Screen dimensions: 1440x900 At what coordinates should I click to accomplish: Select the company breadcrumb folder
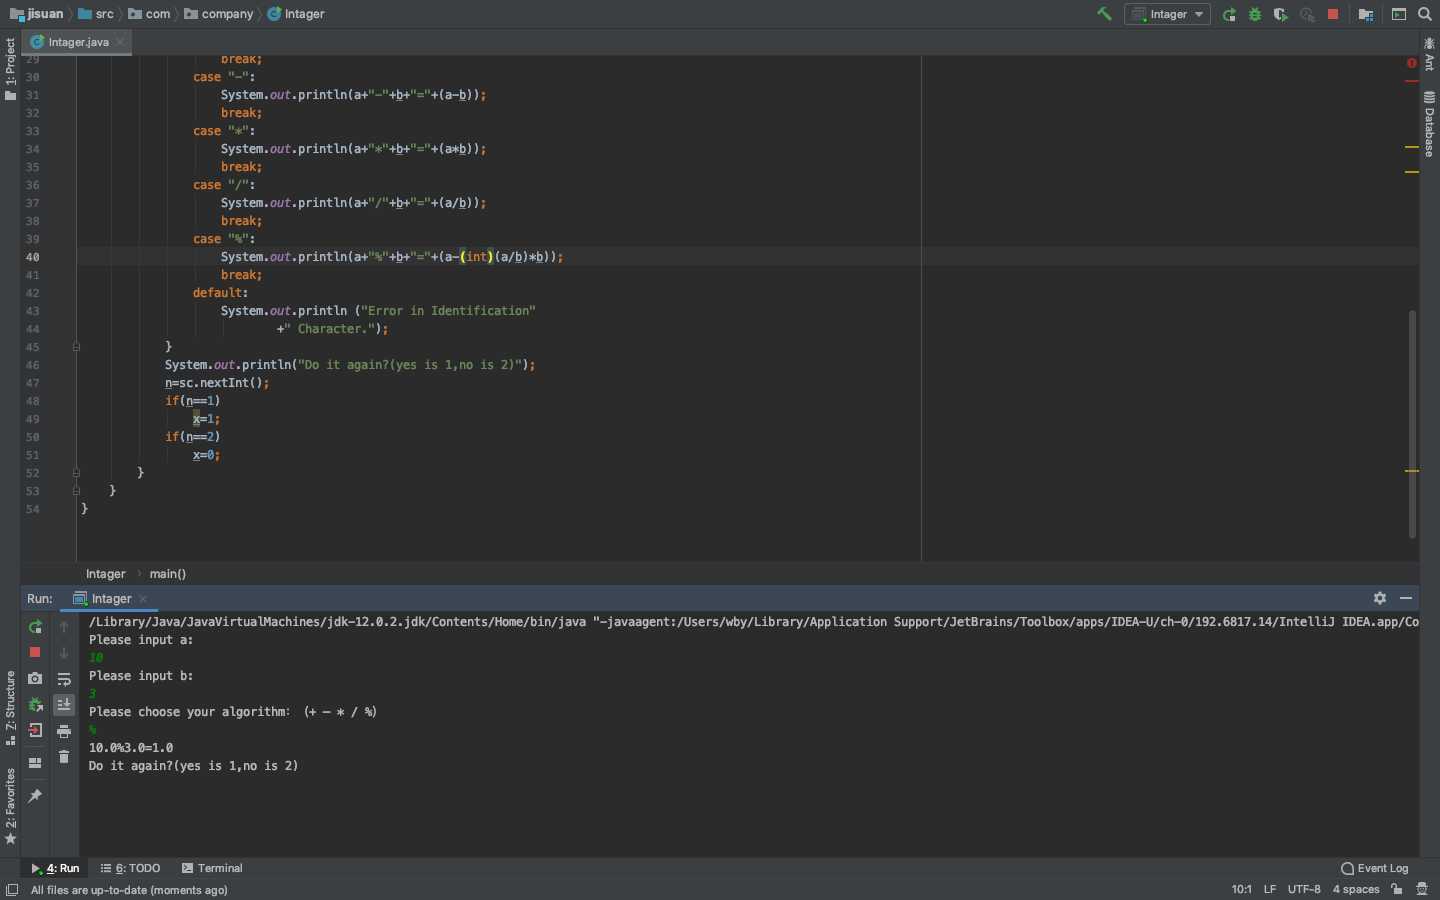click(219, 14)
